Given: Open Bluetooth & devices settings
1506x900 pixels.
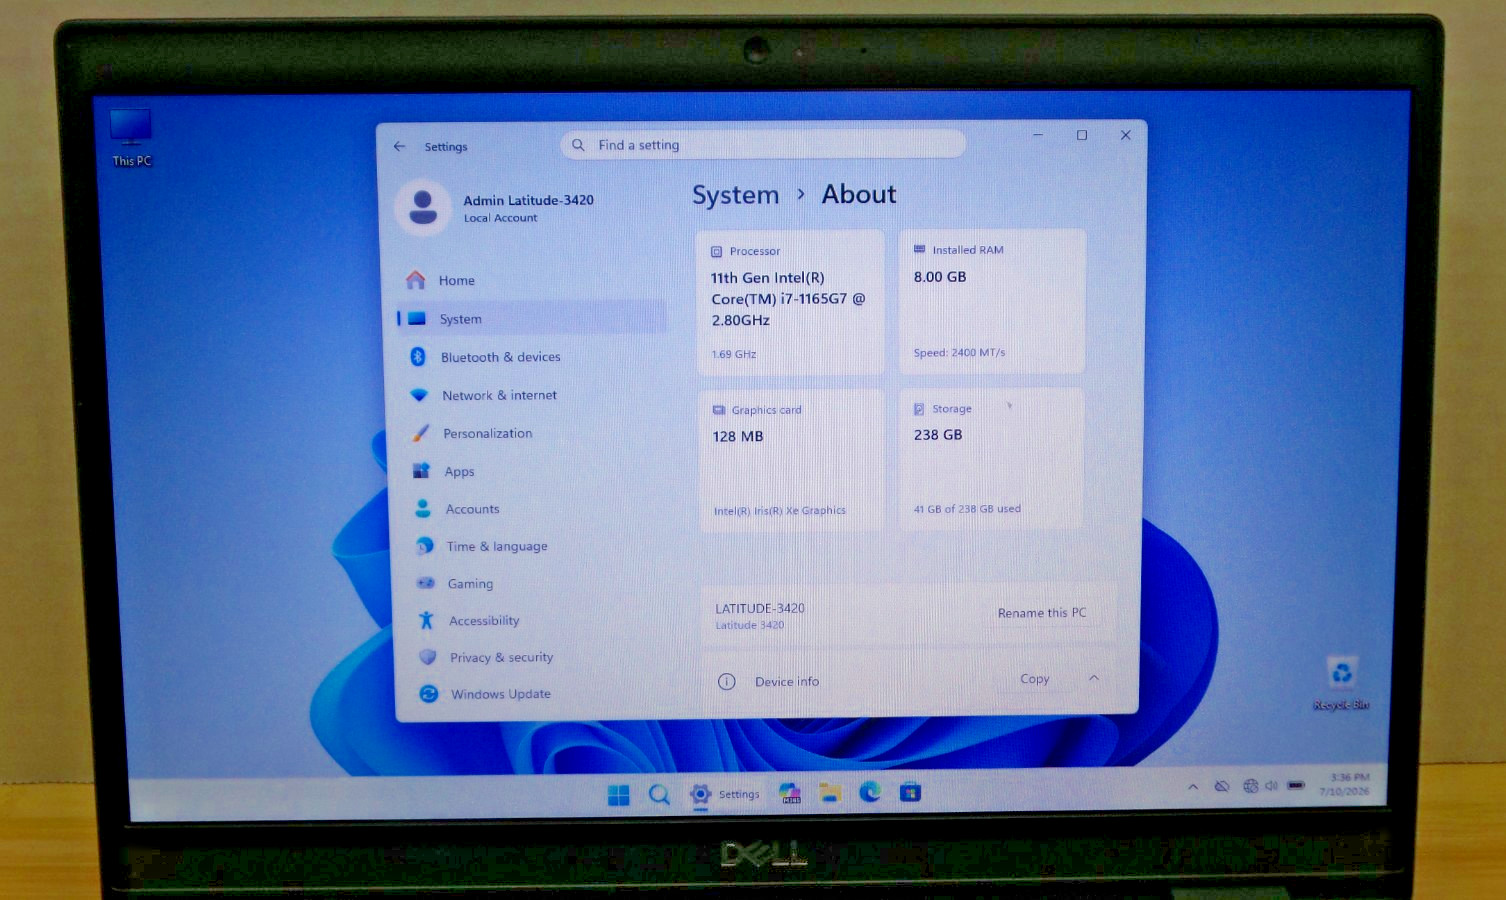Looking at the screenshot, I should click(x=532, y=357).
